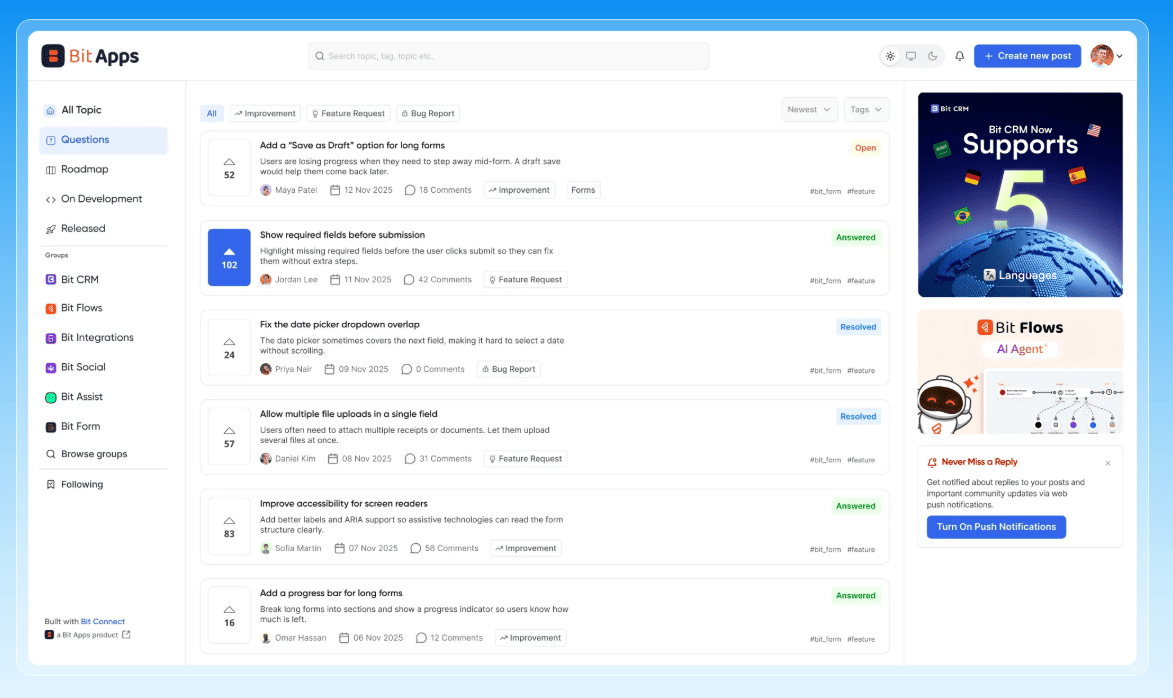Open comments on Show required fields post
Viewport: 1173px width, 698px height.
438,280
